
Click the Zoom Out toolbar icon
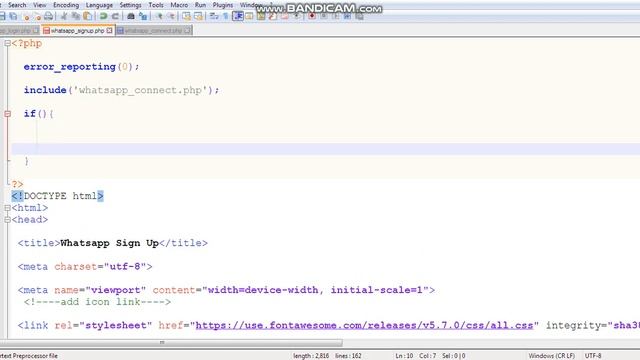(x=172, y=16)
